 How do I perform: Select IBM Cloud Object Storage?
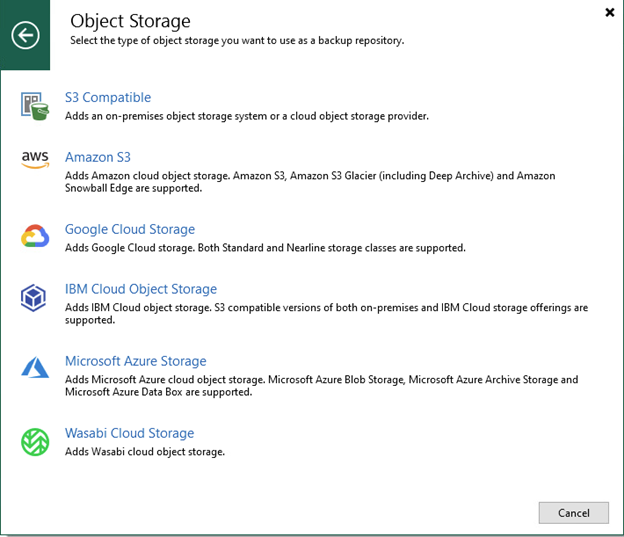pos(141,289)
